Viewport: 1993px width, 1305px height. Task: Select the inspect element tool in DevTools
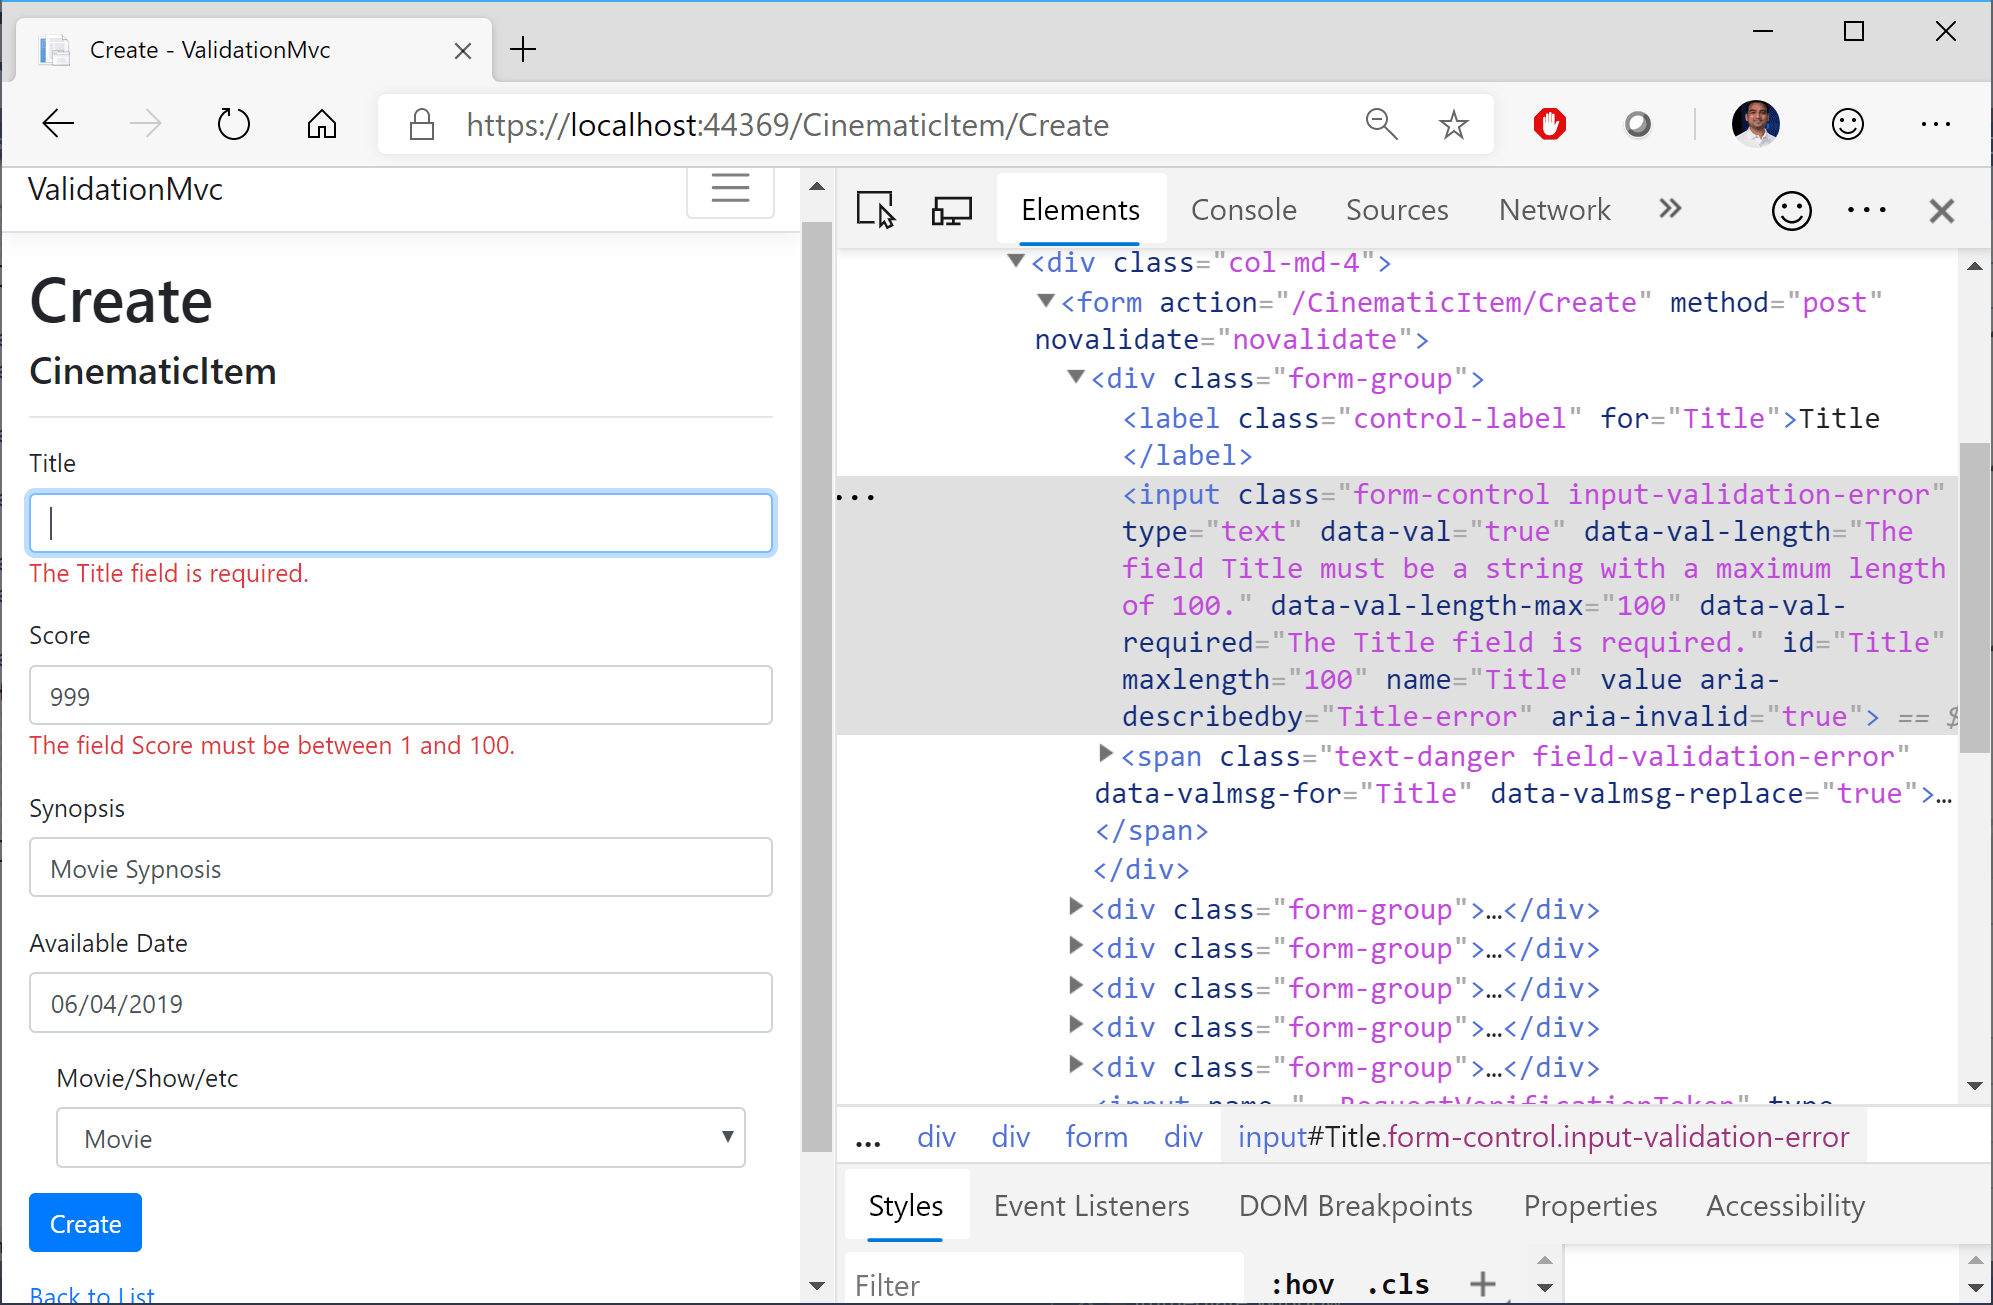(875, 209)
